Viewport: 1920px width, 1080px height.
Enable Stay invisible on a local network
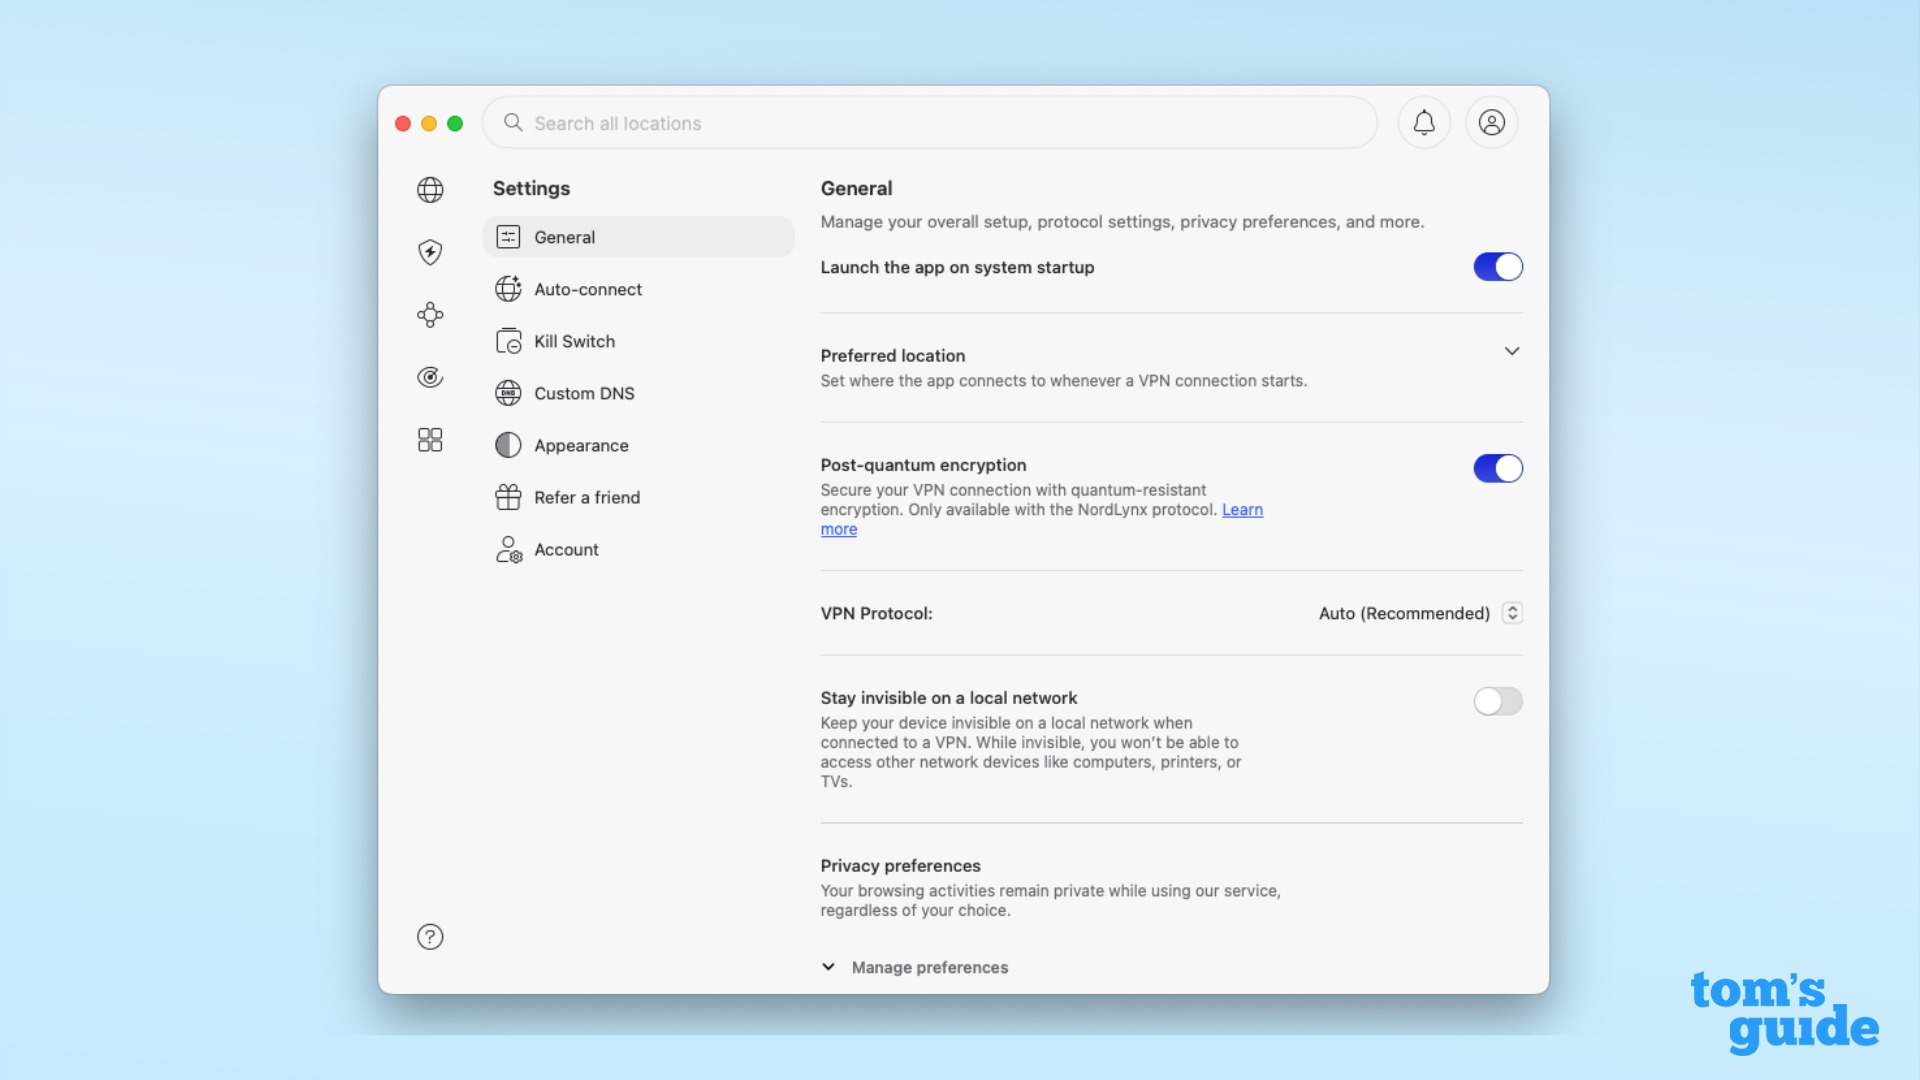click(1497, 701)
